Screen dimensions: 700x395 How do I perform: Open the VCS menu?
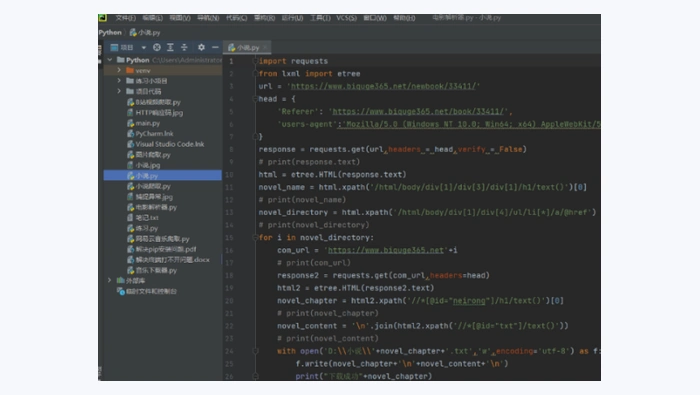click(346, 18)
